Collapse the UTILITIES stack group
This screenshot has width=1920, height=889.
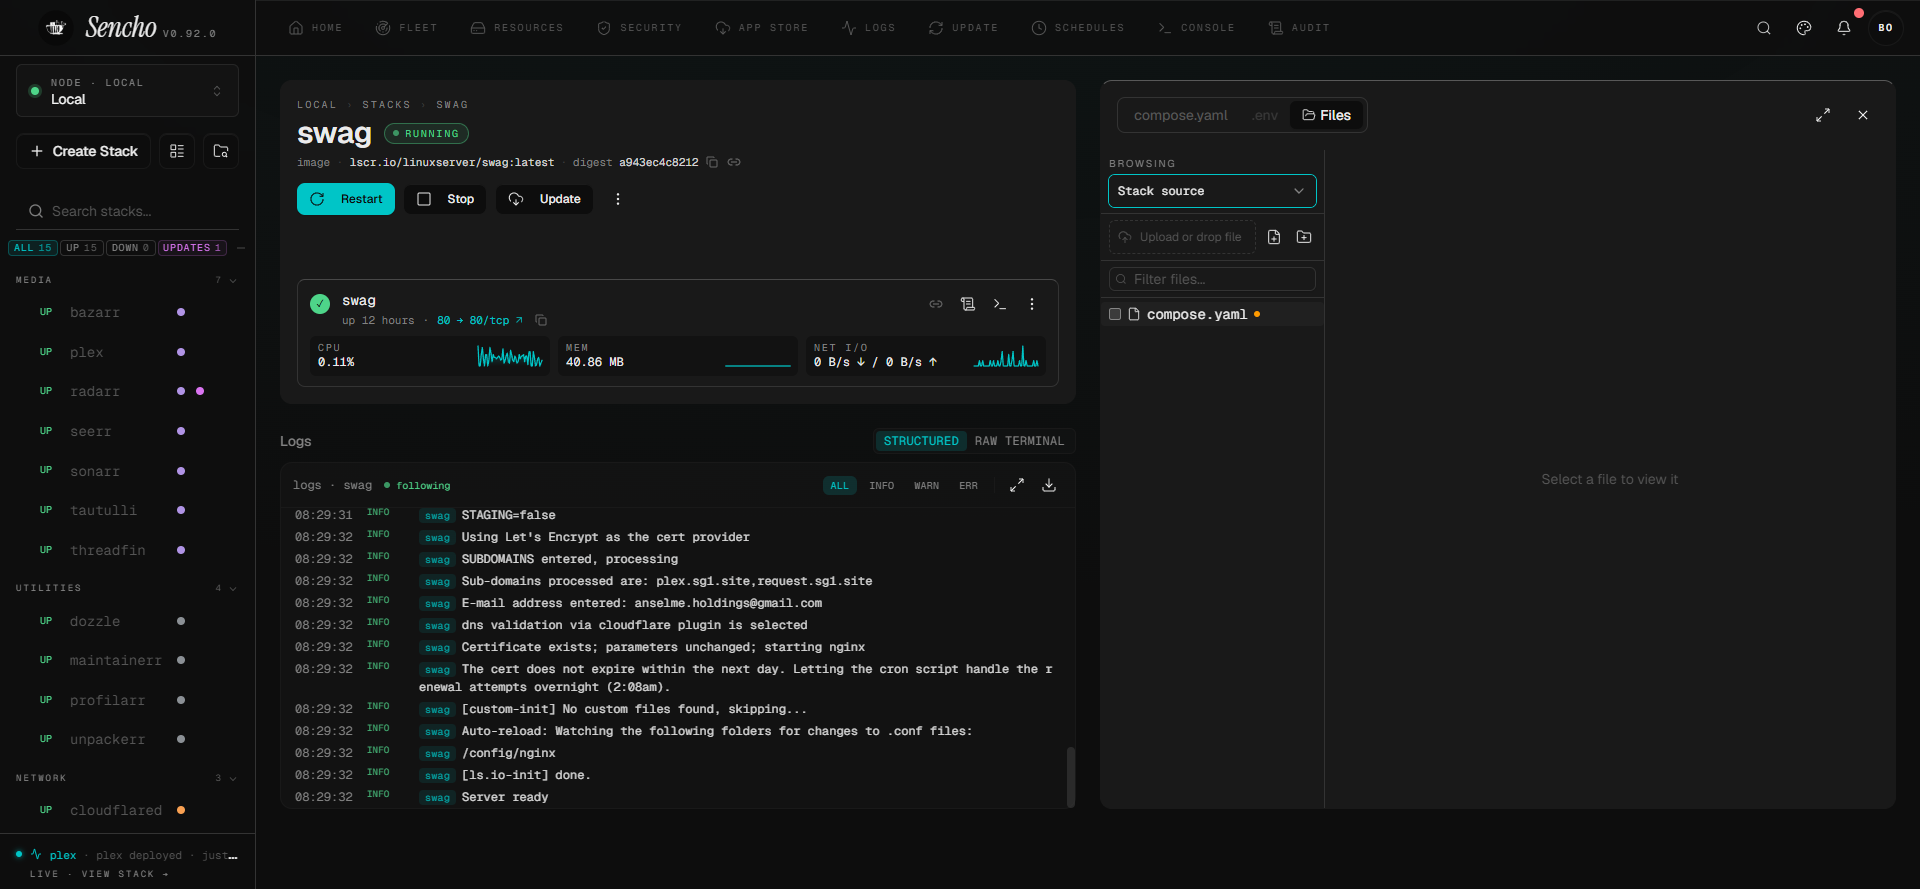[x=233, y=588]
